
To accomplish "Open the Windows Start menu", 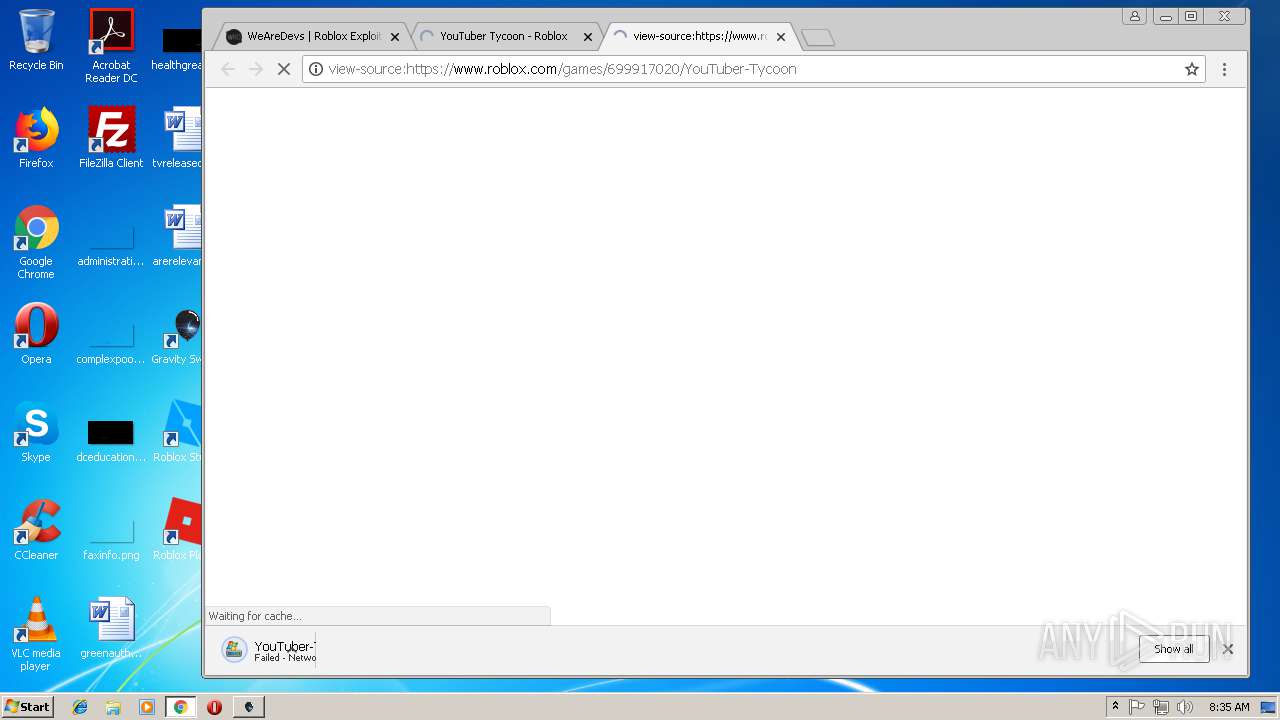I will [28, 706].
